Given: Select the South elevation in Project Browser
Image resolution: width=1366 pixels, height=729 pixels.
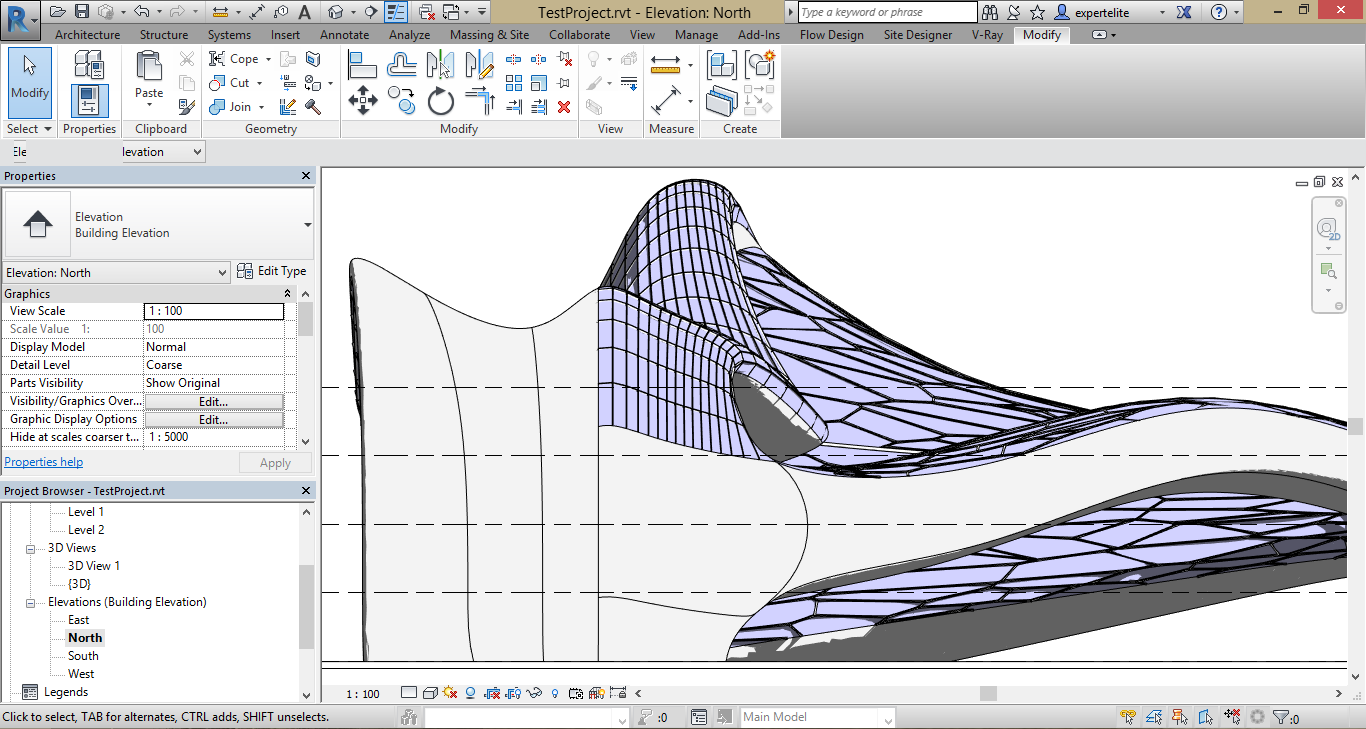Looking at the screenshot, I should [x=83, y=655].
